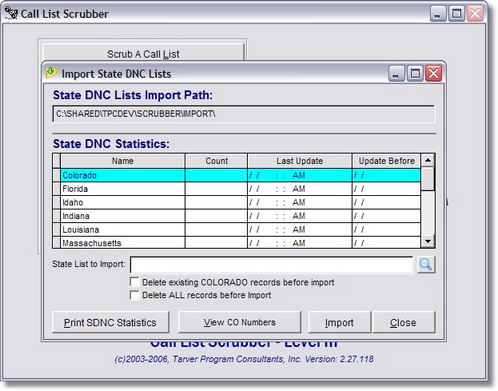Maximize the Import State DNC Lists dialog
The image size is (498, 391).
(x=415, y=73)
